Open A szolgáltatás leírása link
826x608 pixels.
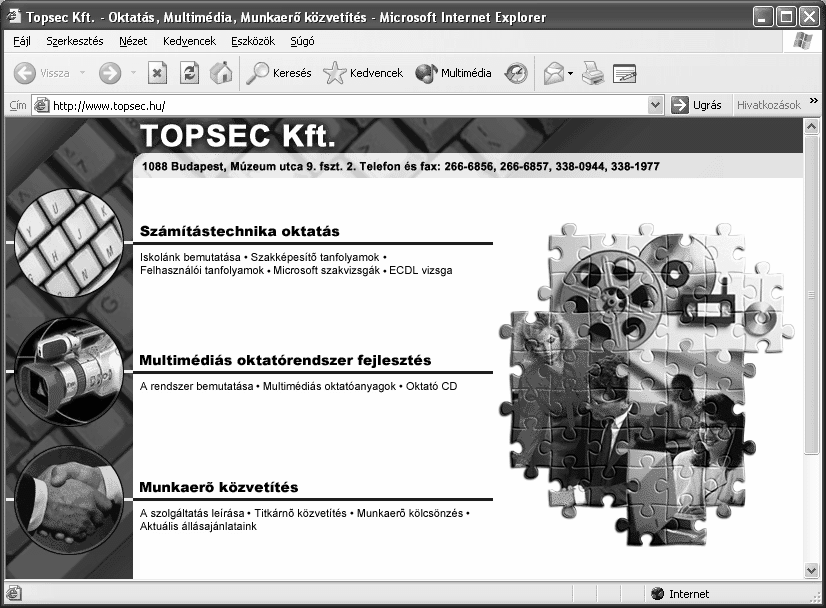(x=192, y=513)
